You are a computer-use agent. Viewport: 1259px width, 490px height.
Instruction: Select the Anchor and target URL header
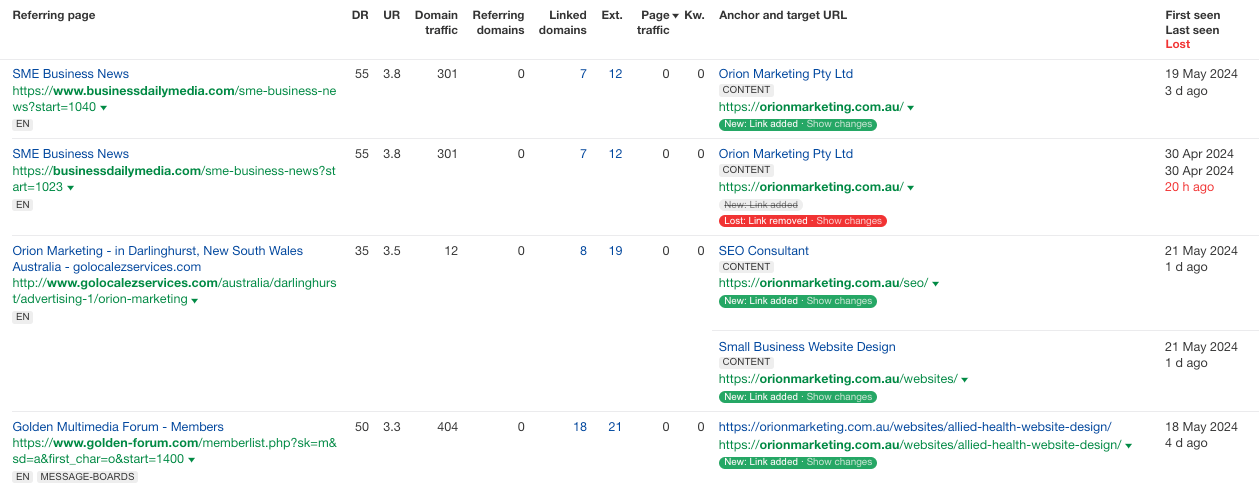[x=783, y=16]
